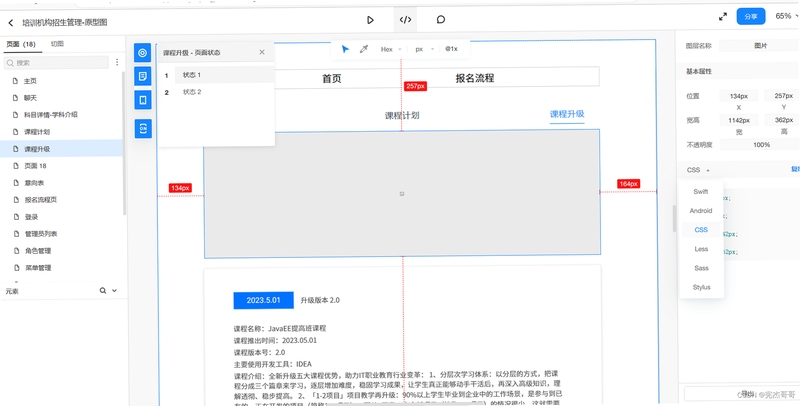Click 首页 in the canvas navigation
Viewport: 800px width, 406px height.
332,79
